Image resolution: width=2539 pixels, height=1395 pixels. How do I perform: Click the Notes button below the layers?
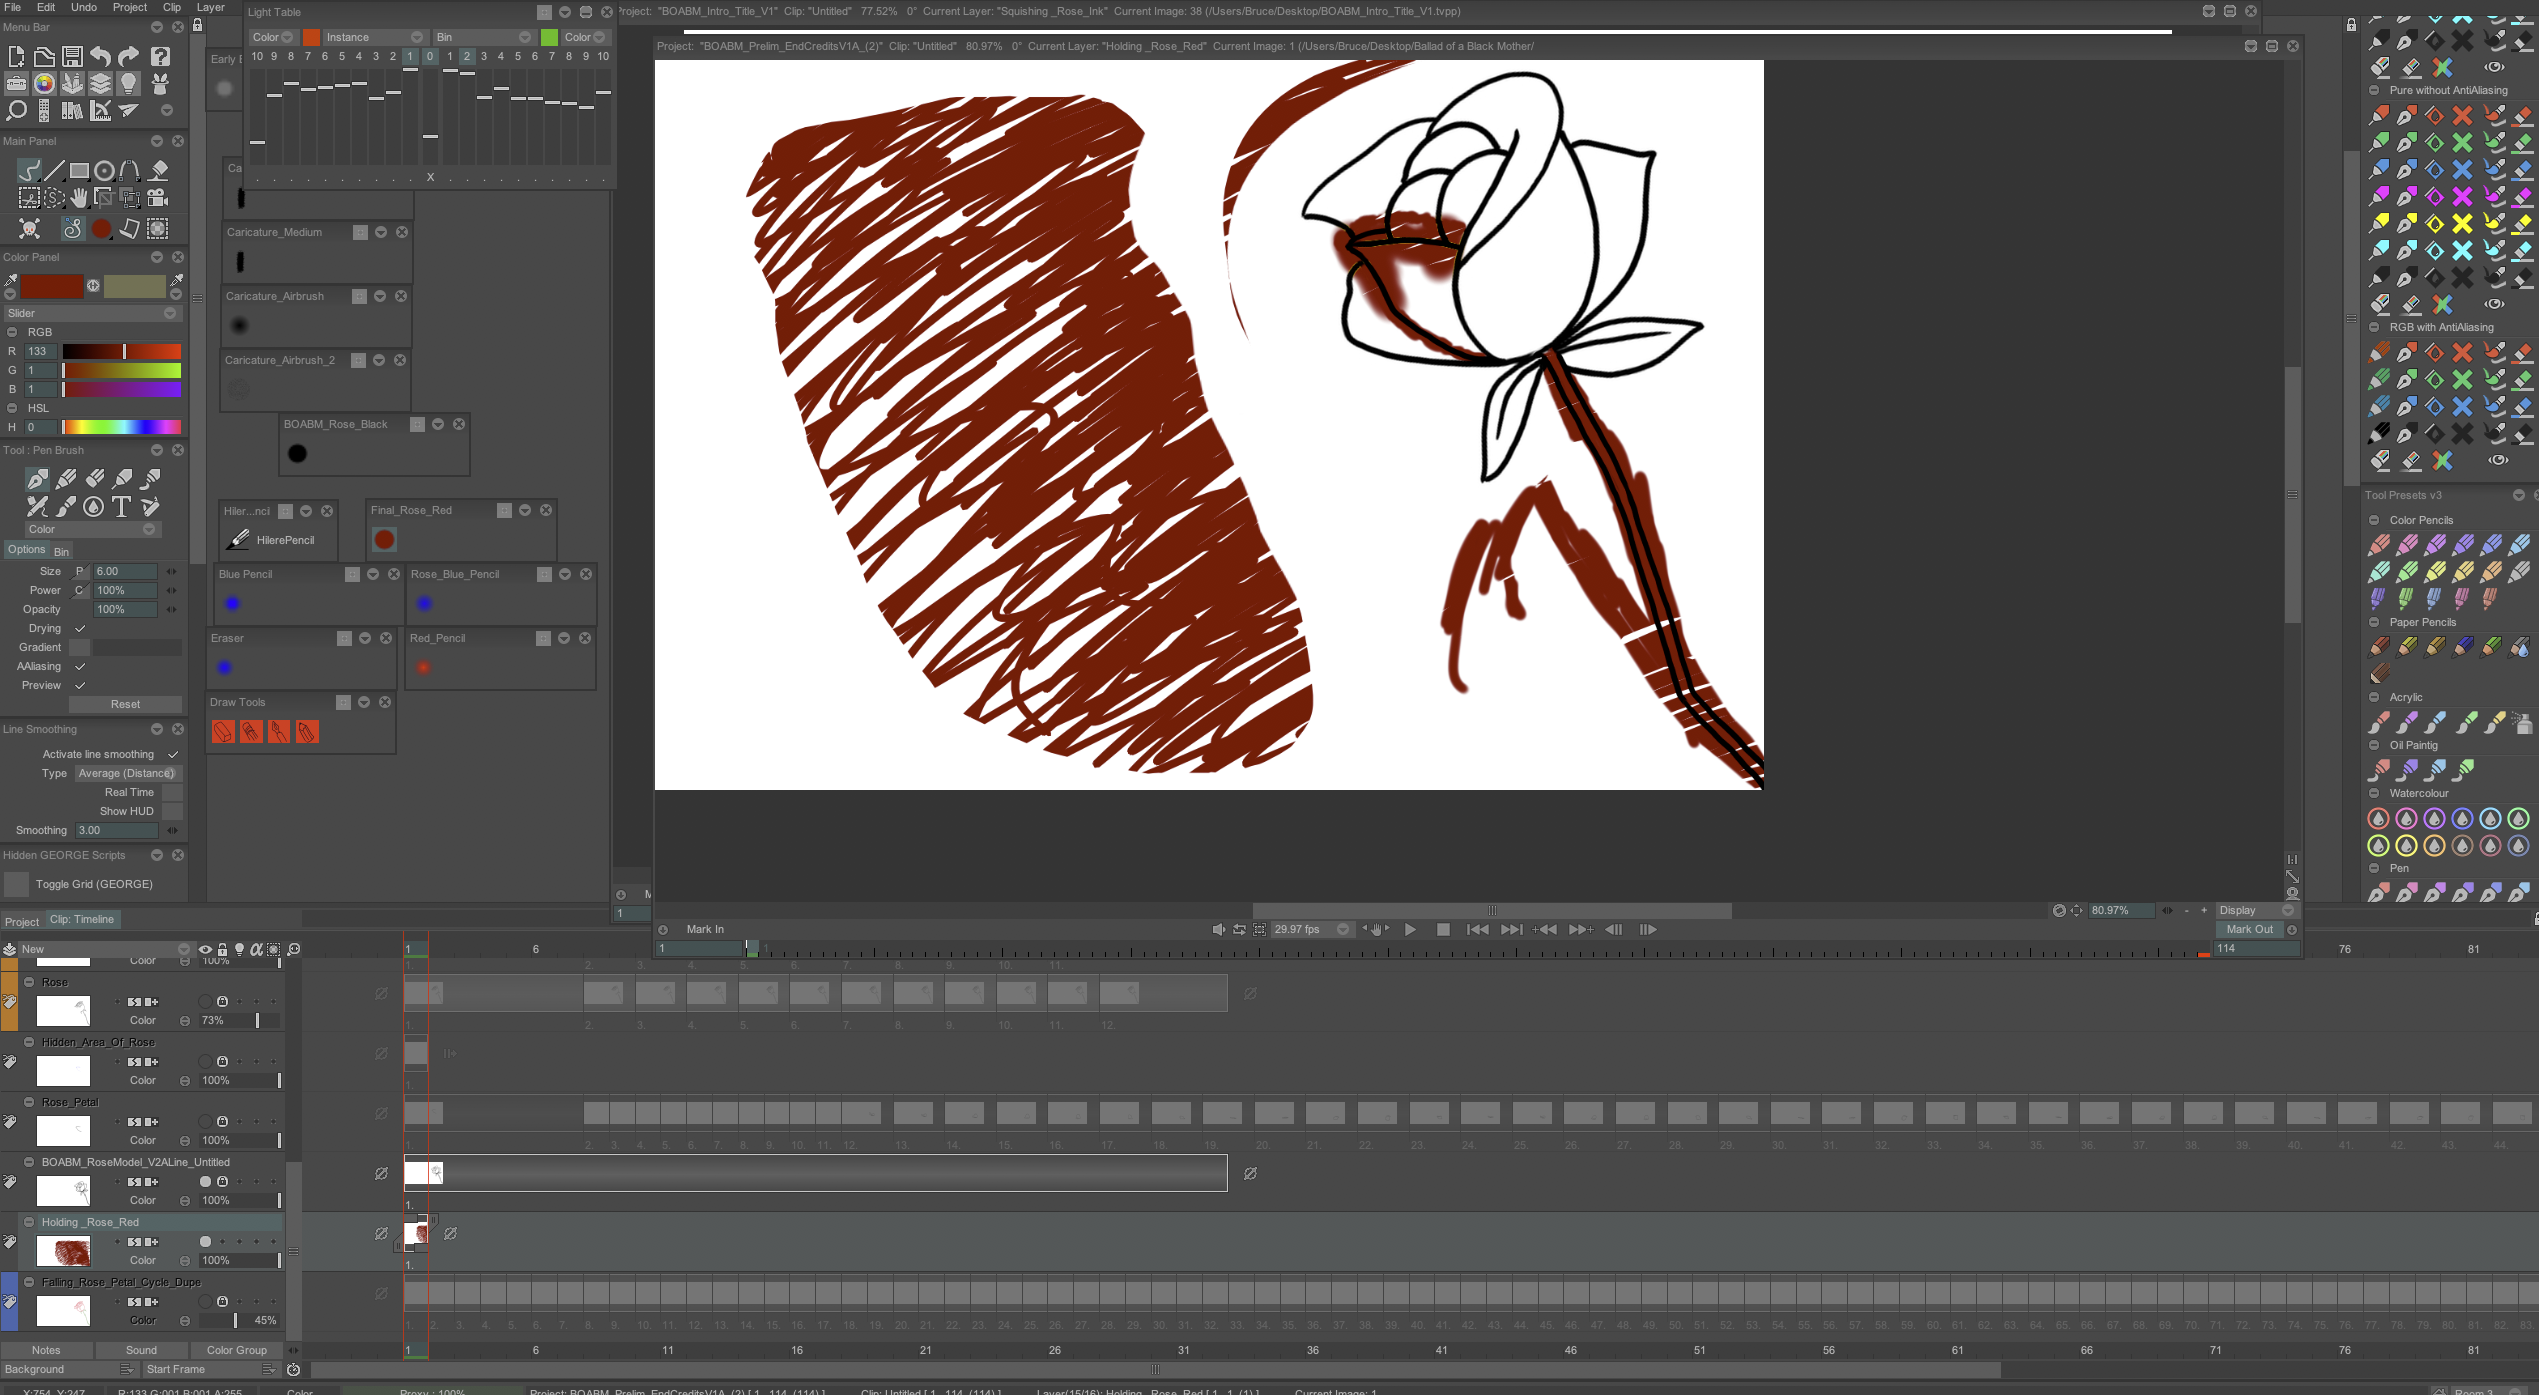46,1350
